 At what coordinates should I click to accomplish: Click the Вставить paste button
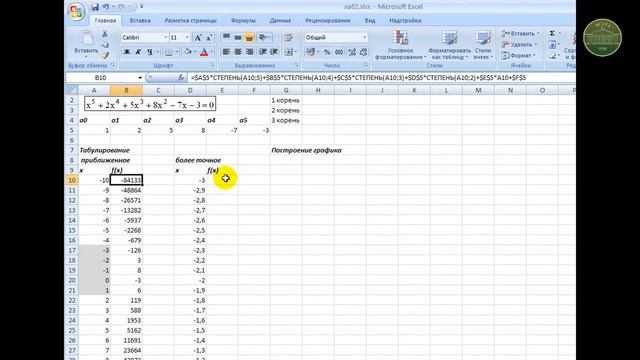click(86, 43)
